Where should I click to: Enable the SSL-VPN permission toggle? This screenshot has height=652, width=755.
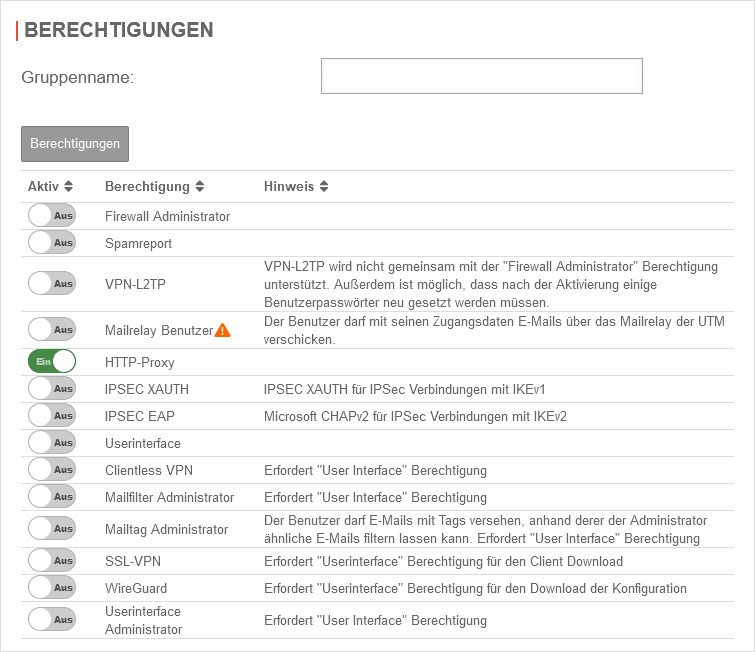point(52,561)
